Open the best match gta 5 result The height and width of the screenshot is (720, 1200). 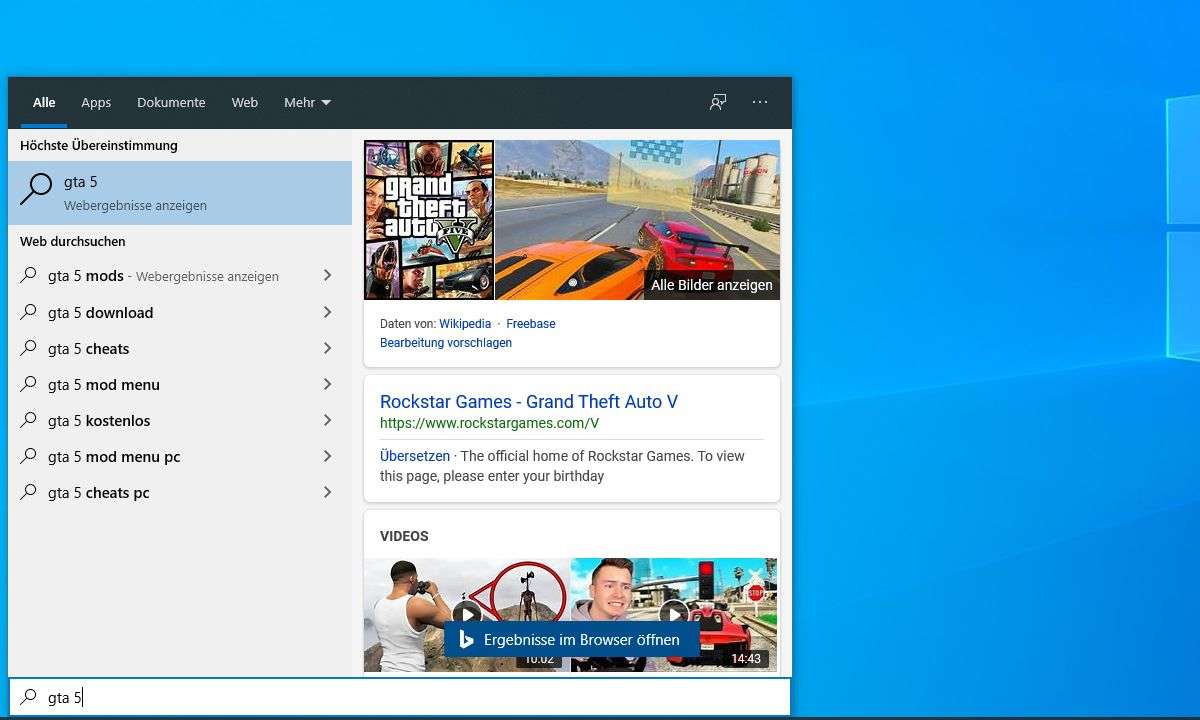coord(180,193)
